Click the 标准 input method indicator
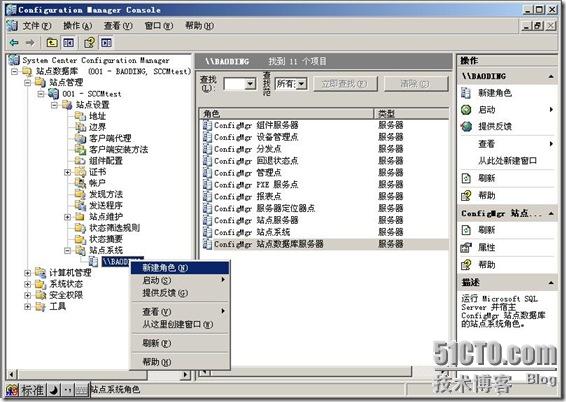Screen dimensions: 566x402 tap(32, 390)
